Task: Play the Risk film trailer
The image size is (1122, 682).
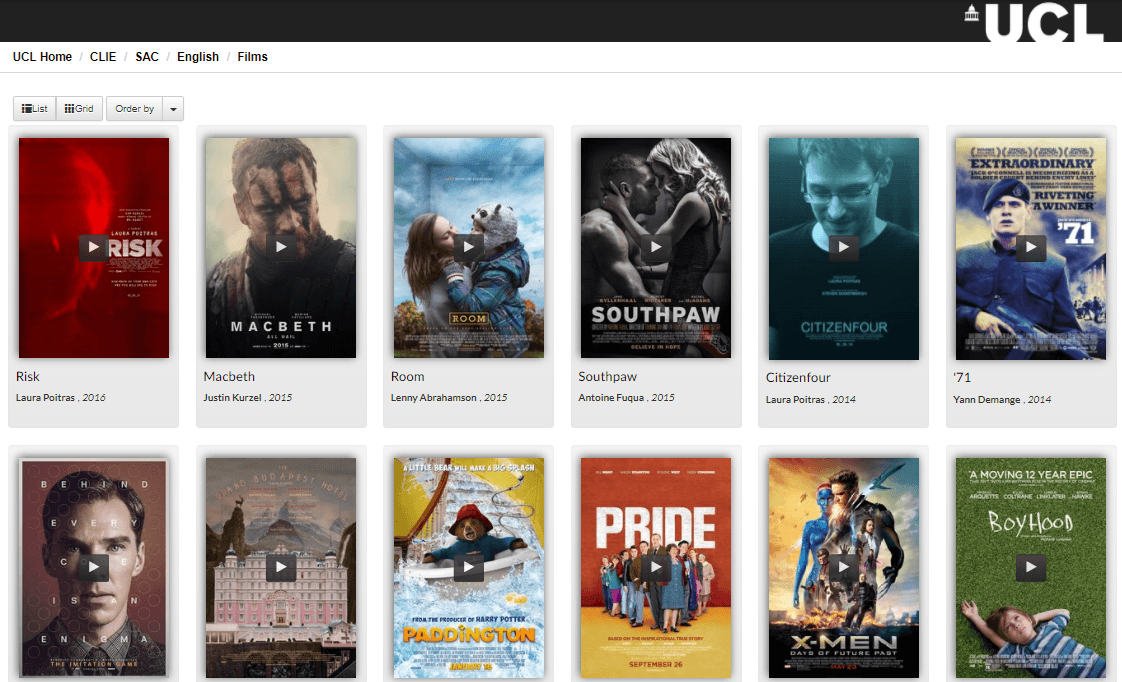Action: [x=94, y=248]
